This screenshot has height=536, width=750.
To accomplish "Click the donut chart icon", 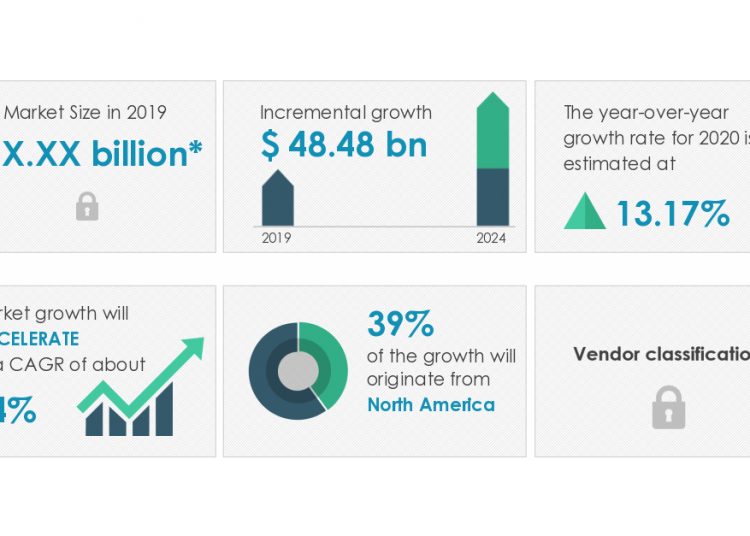I will point(298,372).
